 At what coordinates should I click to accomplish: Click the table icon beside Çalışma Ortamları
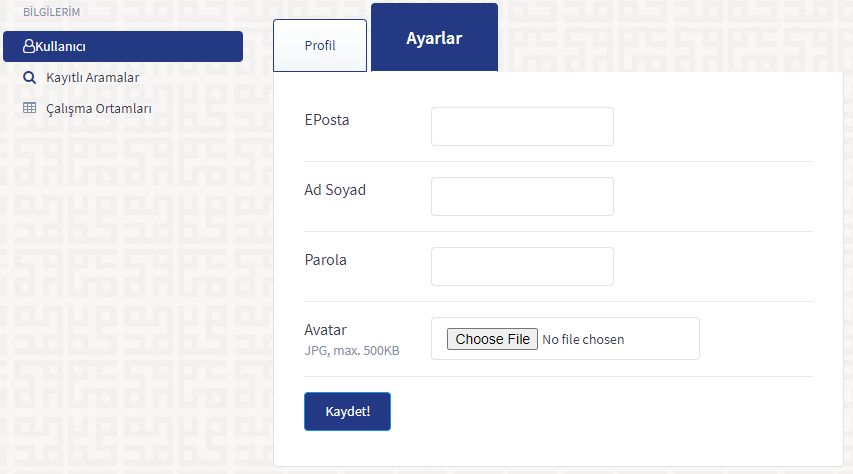coord(29,108)
